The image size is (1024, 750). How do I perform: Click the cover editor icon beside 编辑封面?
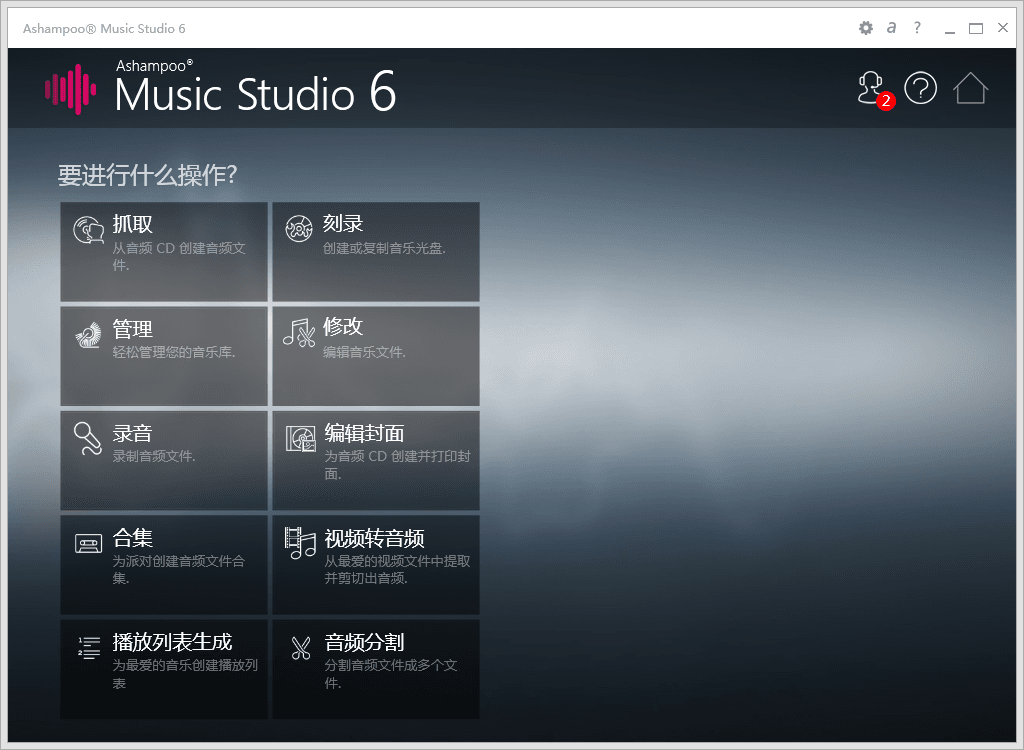point(300,438)
